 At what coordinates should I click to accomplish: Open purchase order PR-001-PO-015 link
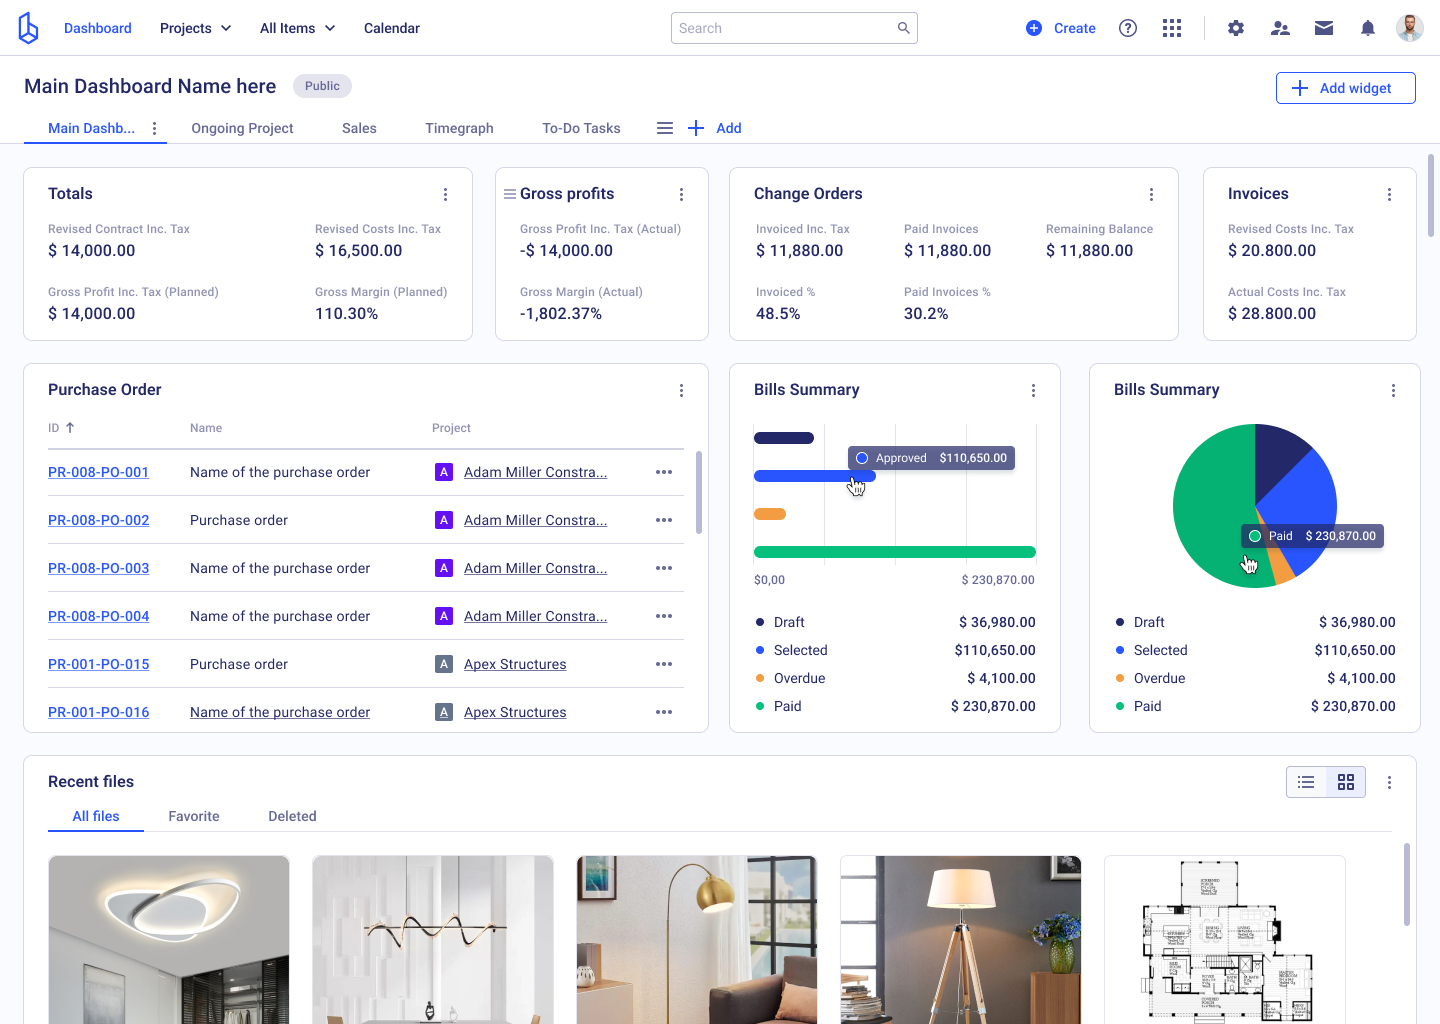click(x=98, y=664)
